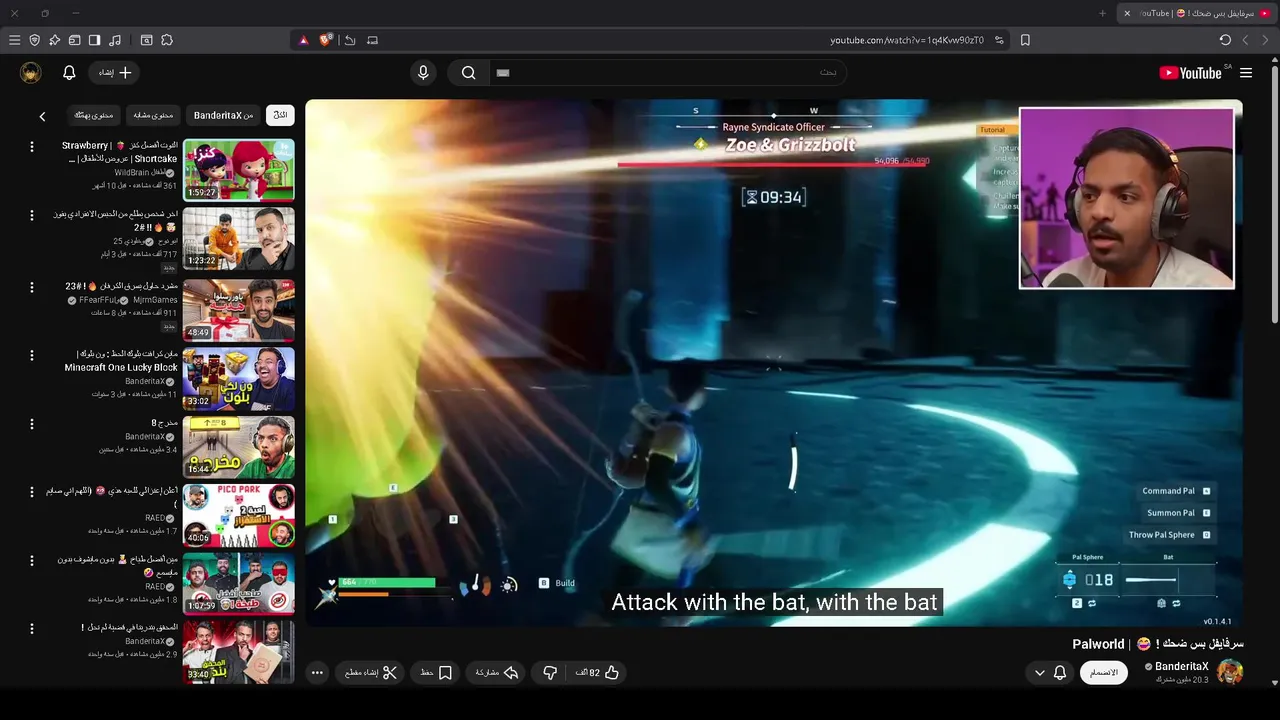The image size is (1280, 720).
Task: Click the site settings icon beside URL
Action: 999,40
